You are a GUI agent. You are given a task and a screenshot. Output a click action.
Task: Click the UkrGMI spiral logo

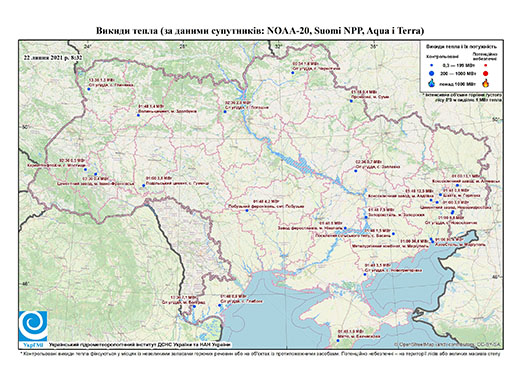pos(33,326)
